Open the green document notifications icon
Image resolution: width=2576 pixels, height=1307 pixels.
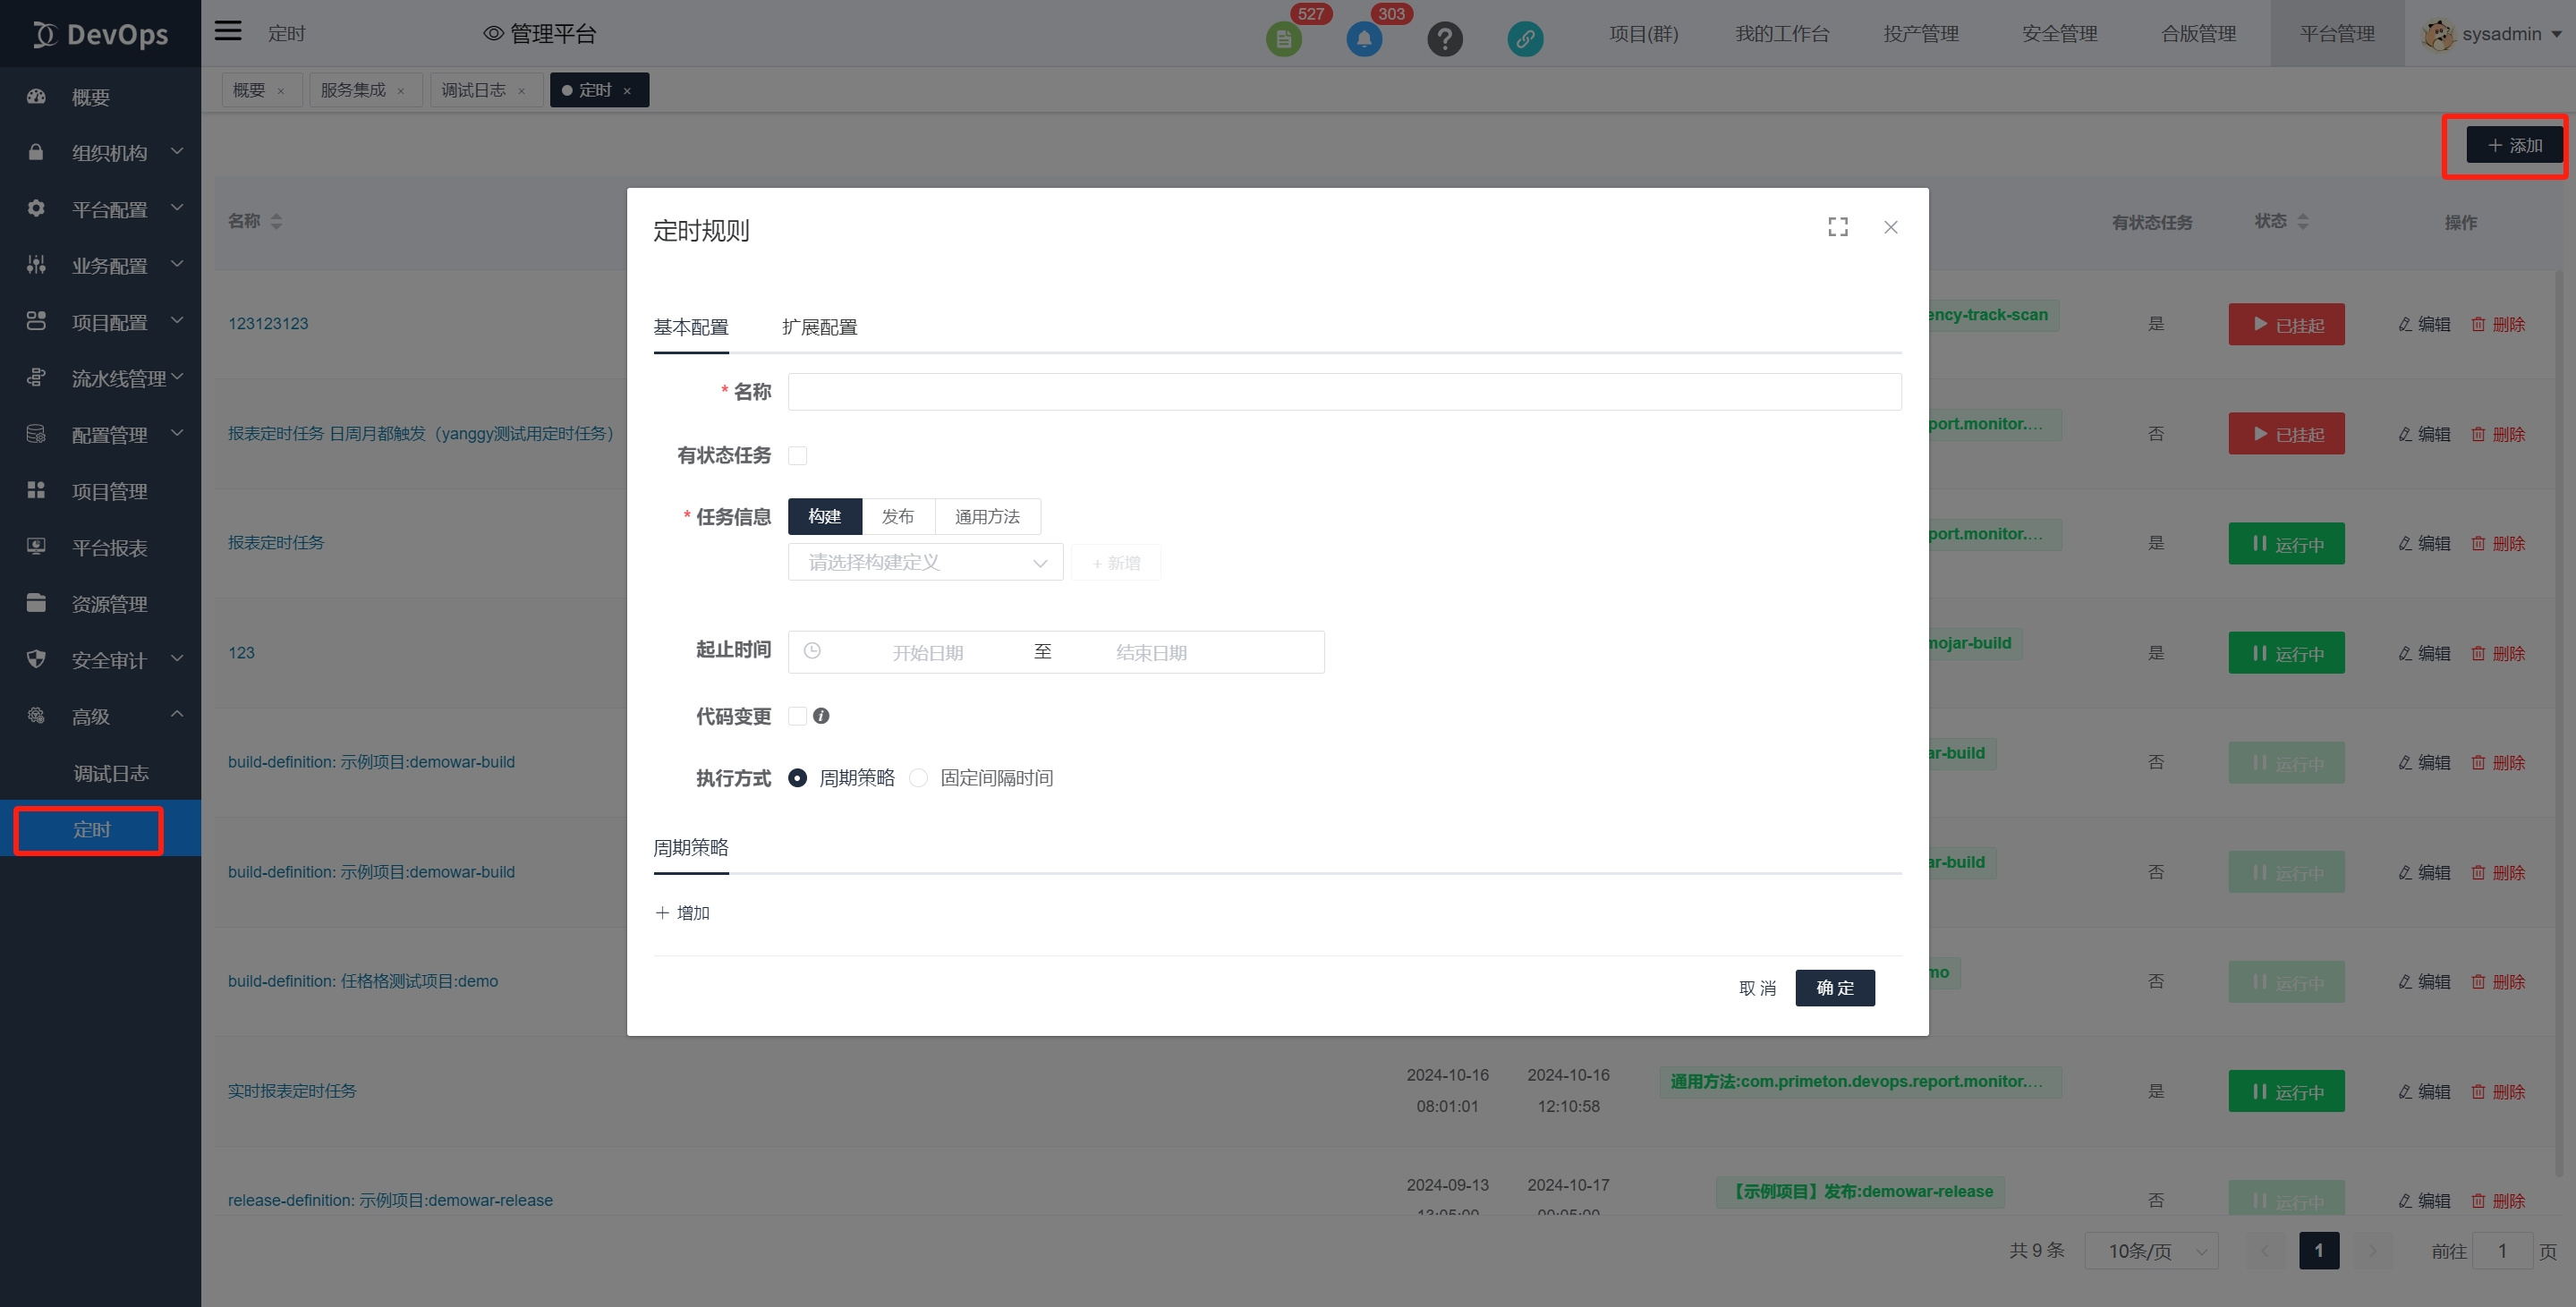click(1283, 40)
